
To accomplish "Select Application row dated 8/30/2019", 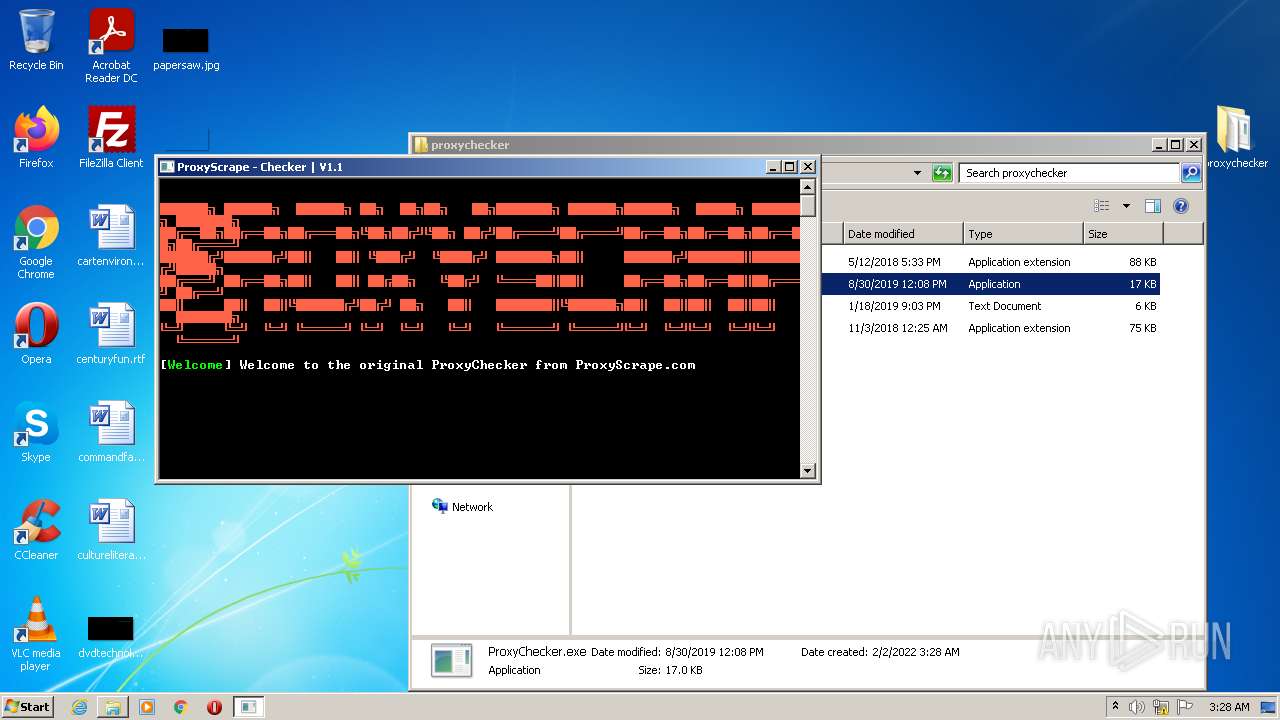I will [x=990, y=284].
